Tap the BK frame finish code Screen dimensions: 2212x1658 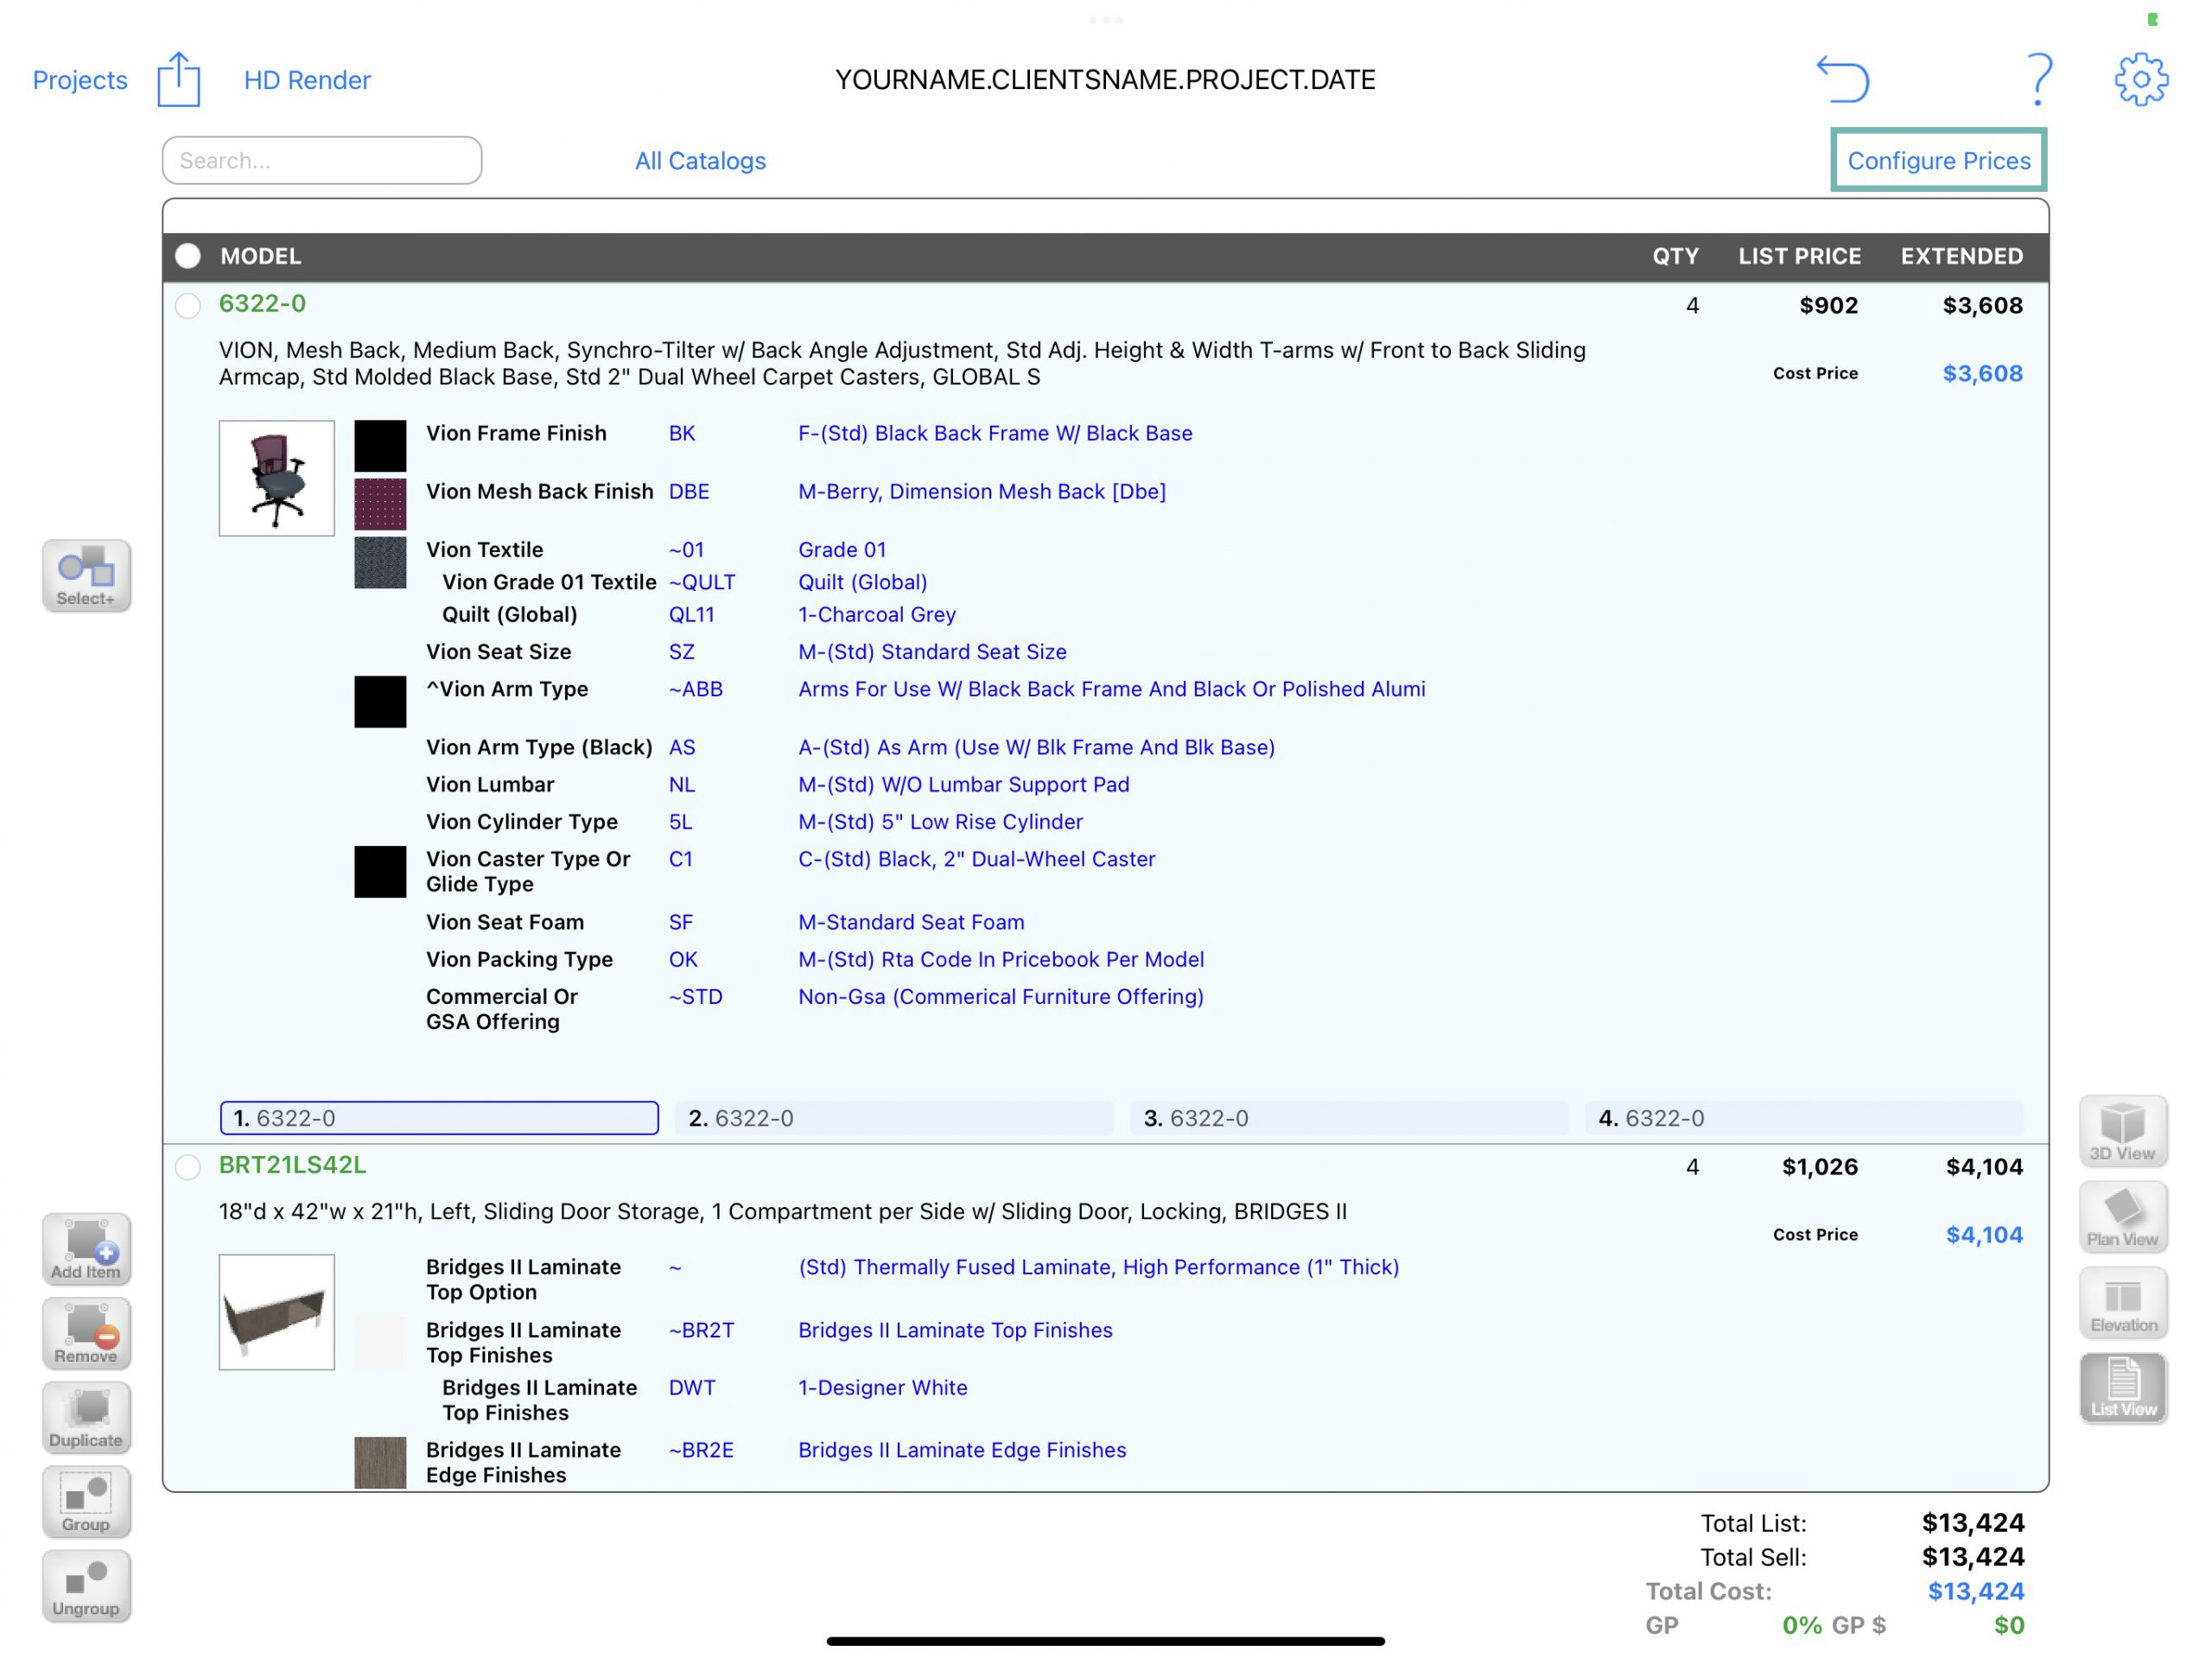(x=682, y=433)
